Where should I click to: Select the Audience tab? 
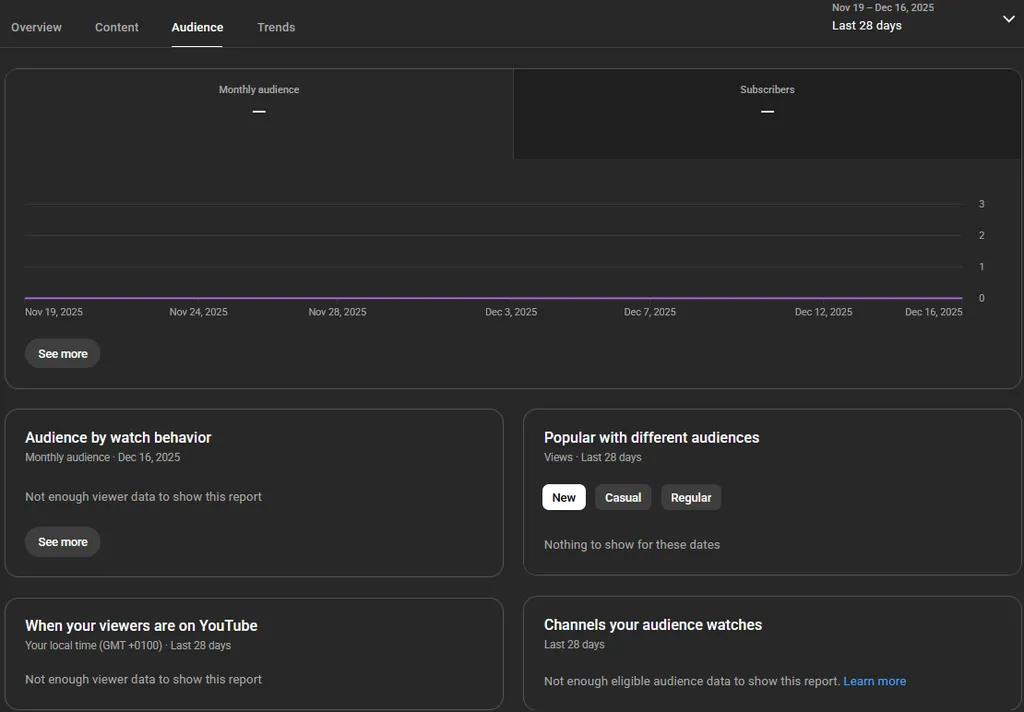(x=197, y=27)
